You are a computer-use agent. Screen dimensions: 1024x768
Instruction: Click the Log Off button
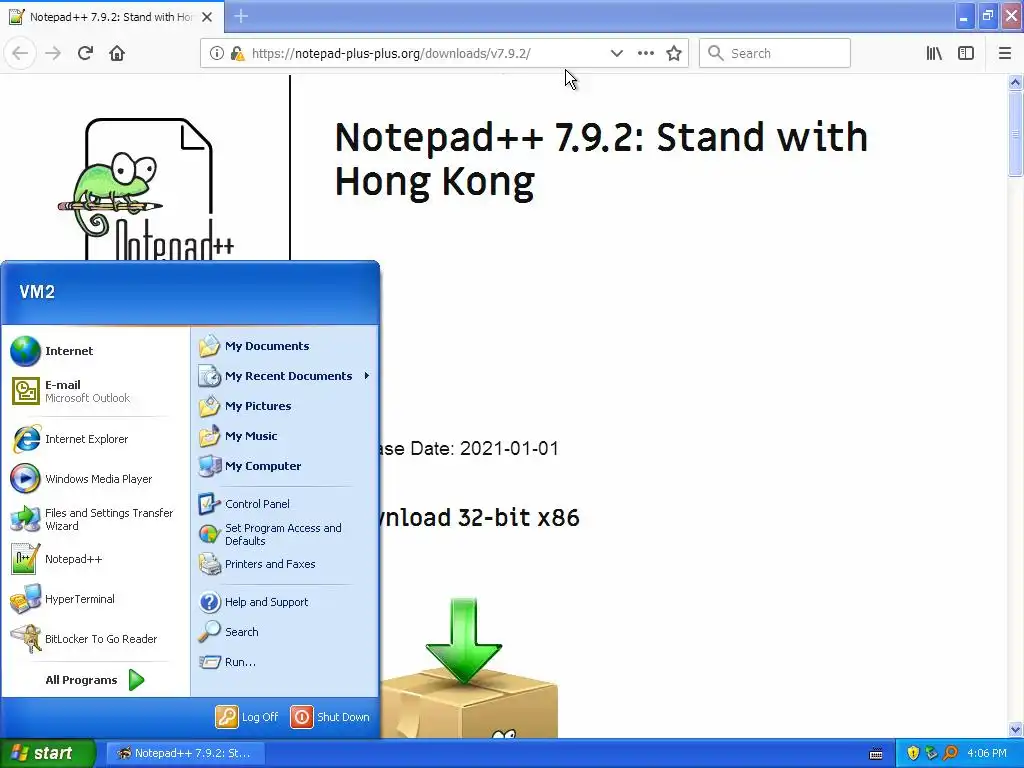(x=248, y=716)
